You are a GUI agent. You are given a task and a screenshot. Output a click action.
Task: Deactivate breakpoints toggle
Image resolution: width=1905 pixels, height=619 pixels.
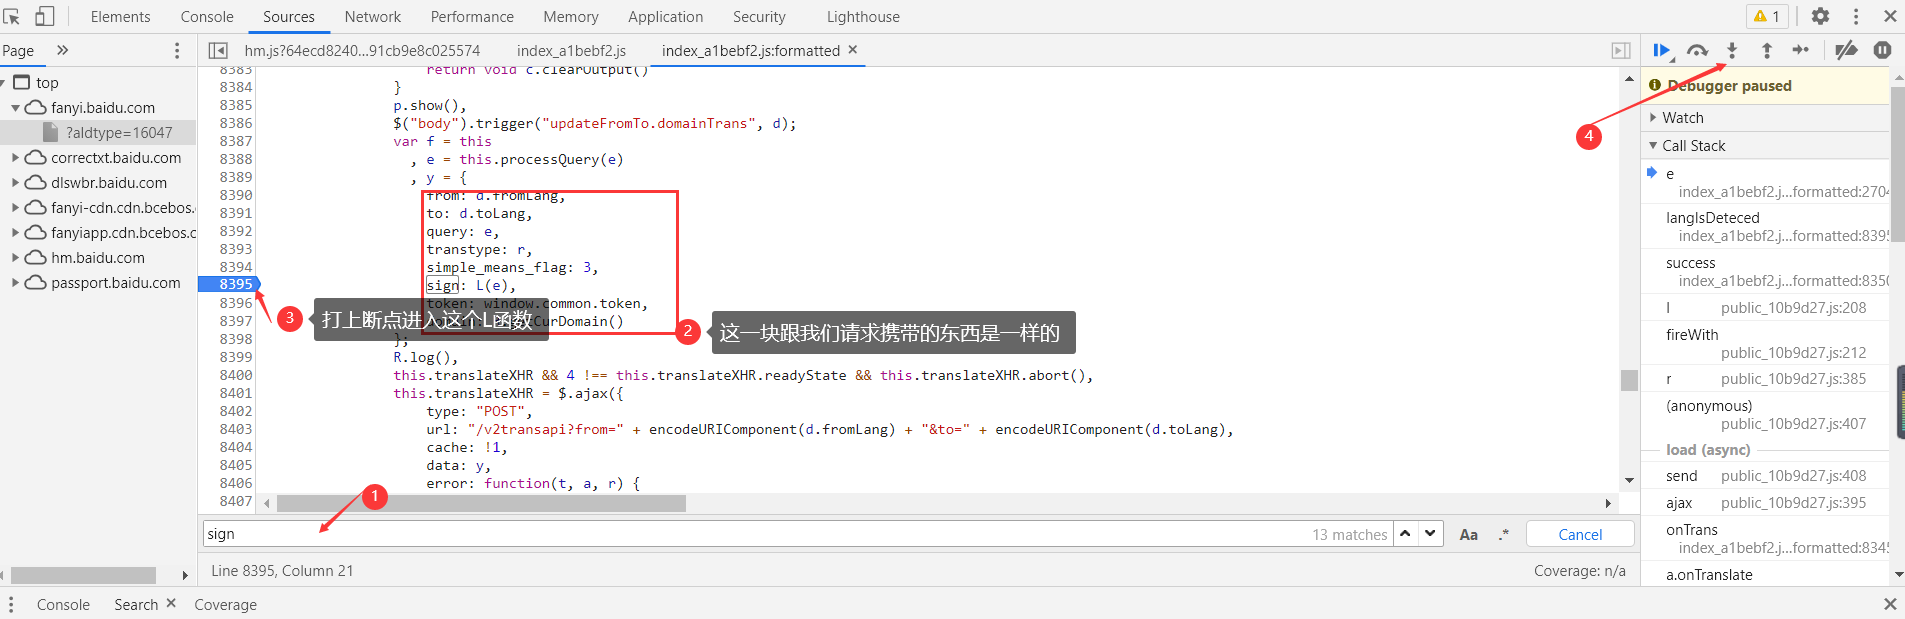pos(1846,50)
